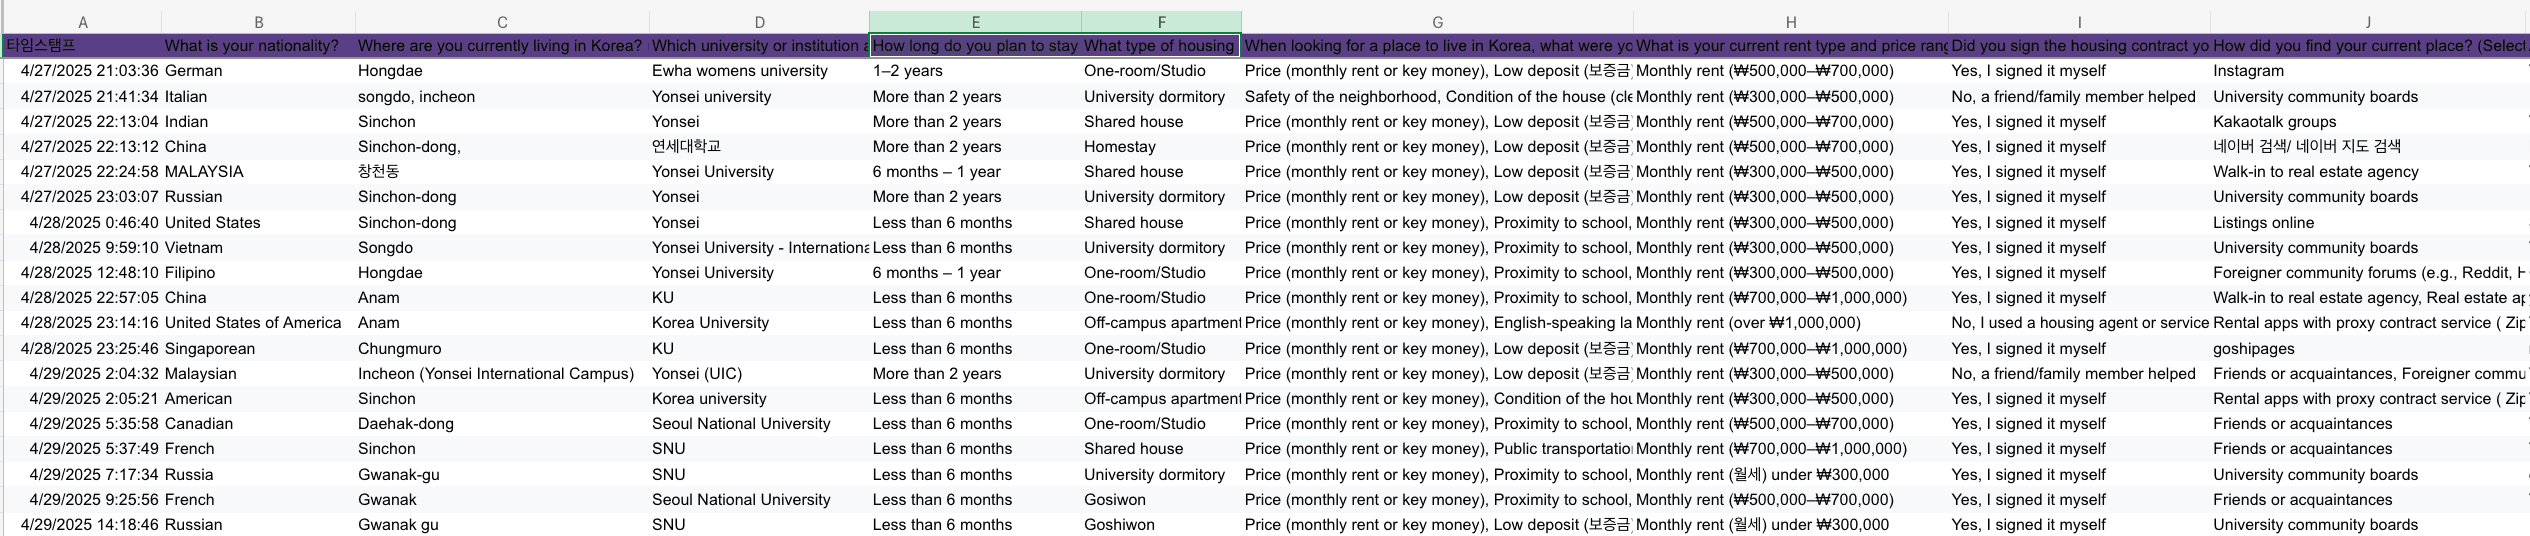This screenshot has width=2530, height=536.
Task: Click the 'Singaporean' nationality cell
Action: point(210,349)
